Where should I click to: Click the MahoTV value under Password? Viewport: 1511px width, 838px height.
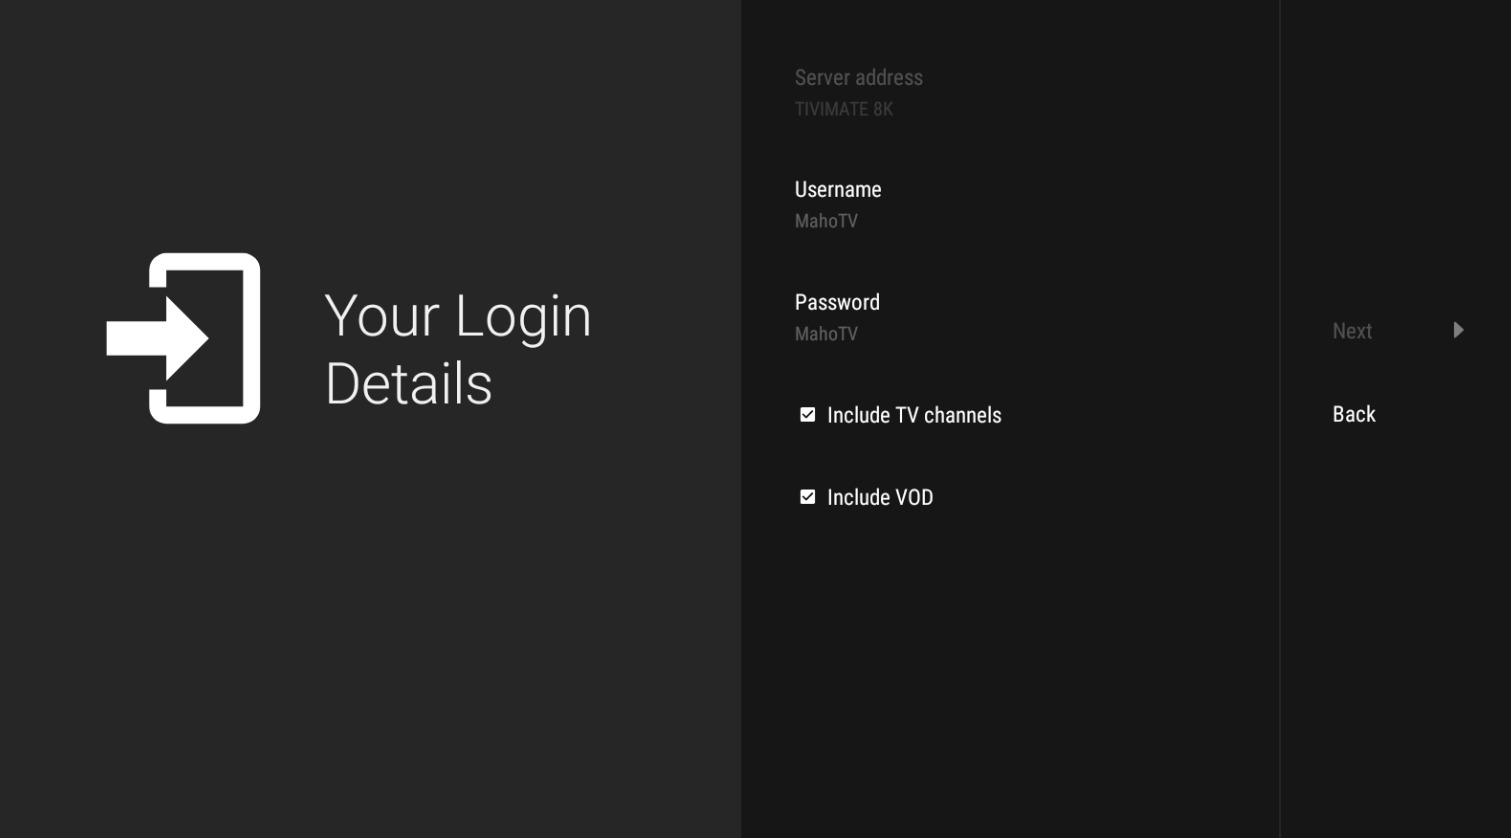click(825, 334)
